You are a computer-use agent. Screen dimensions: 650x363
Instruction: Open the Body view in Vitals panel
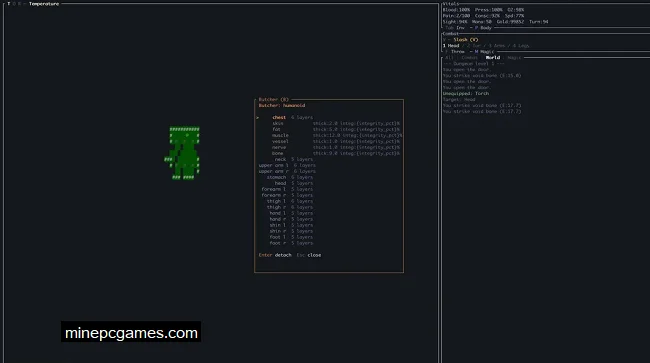click(x=483, y=28)
